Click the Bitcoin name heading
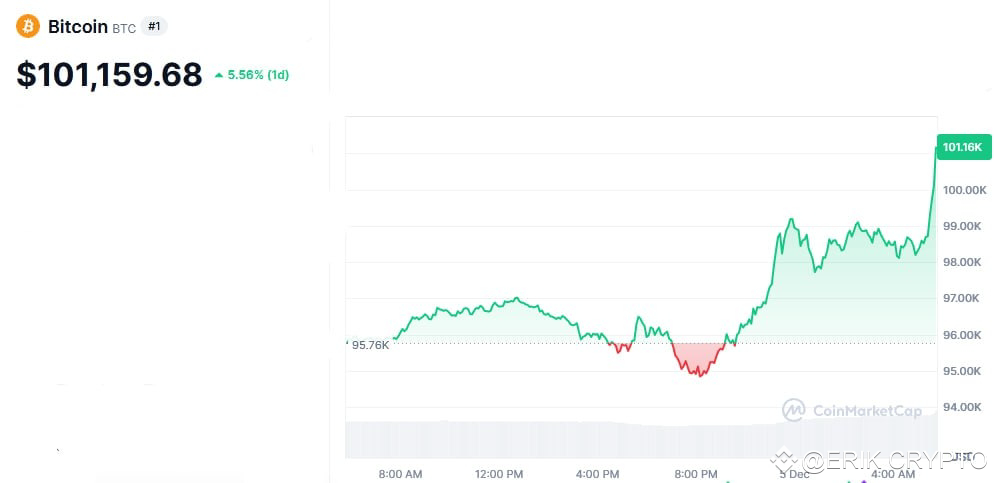 pos(78,27)
